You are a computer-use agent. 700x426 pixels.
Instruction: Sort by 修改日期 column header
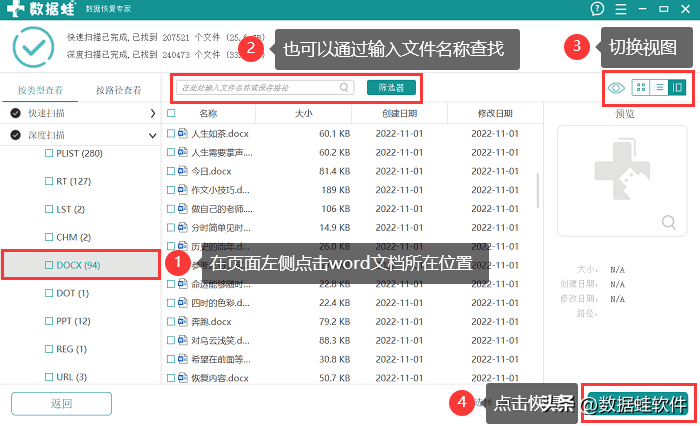coord(495,113)
